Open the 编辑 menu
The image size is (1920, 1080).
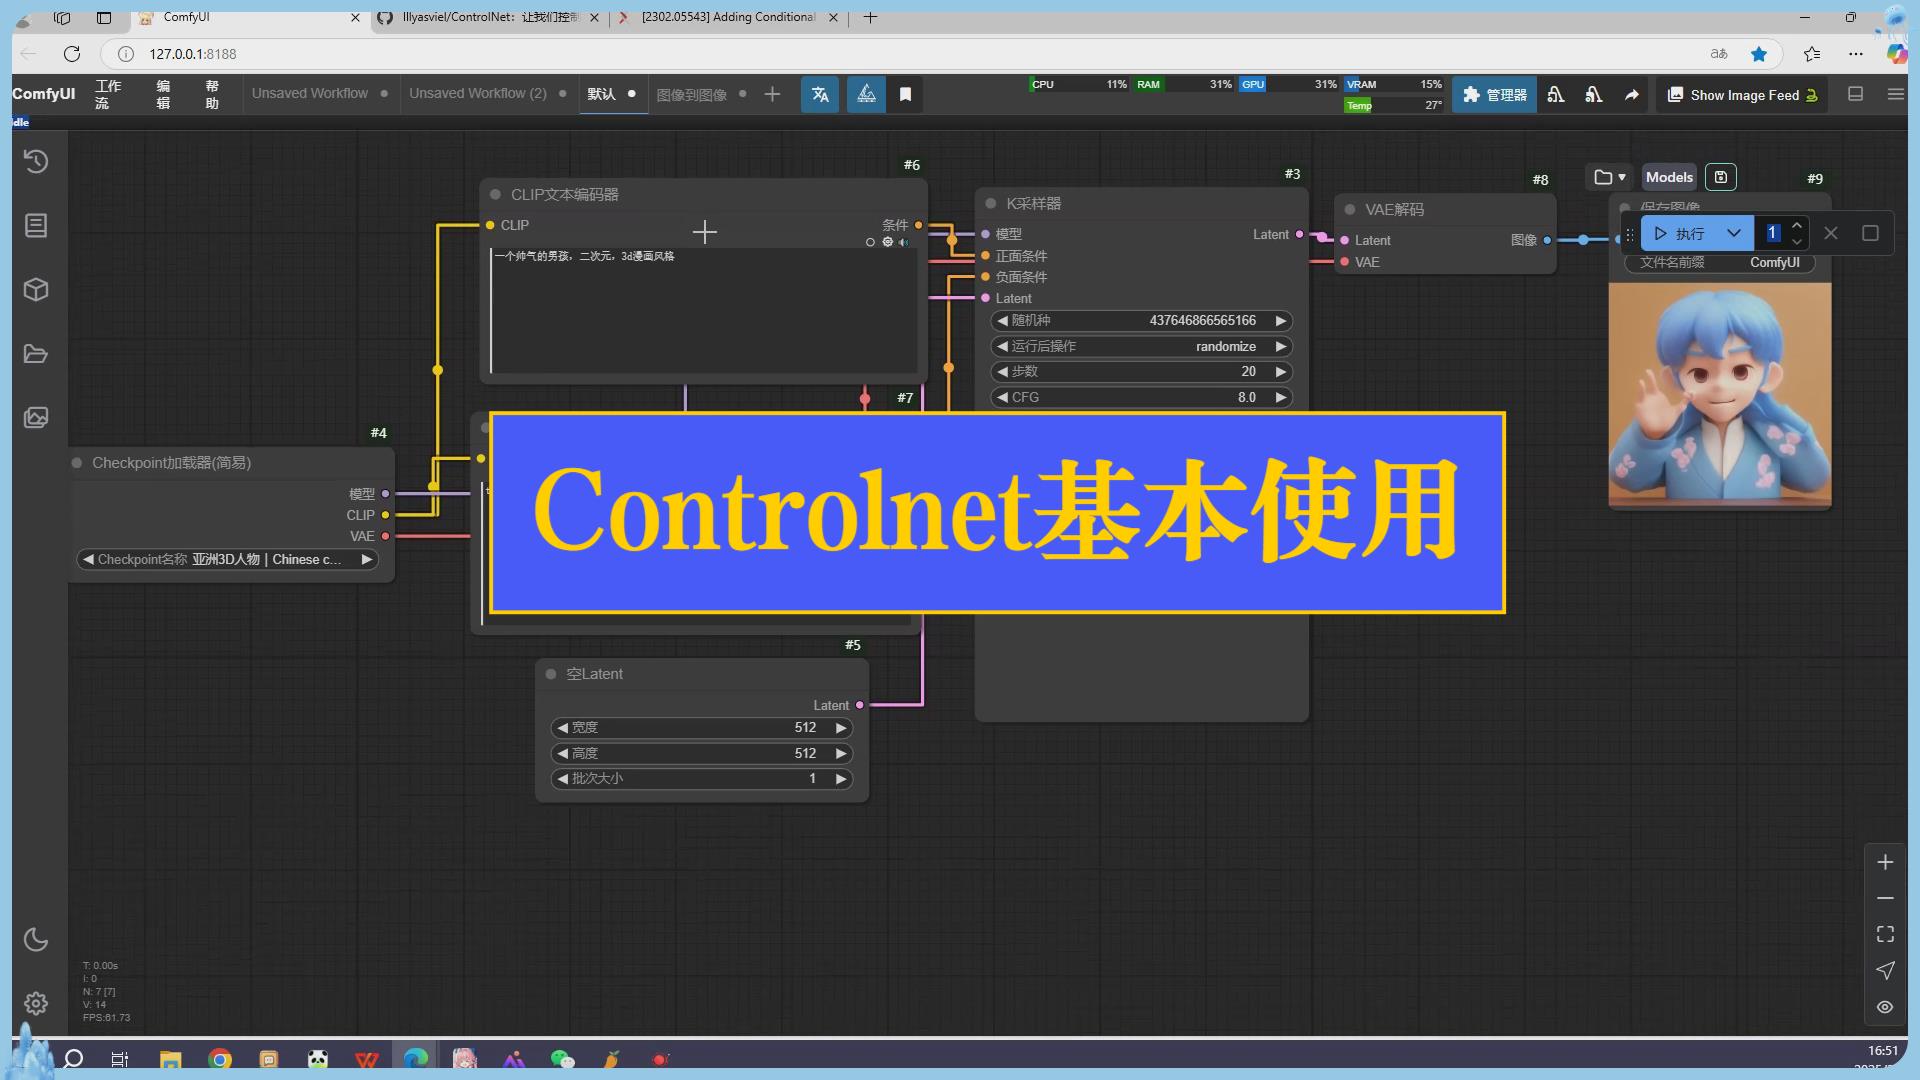(x=163, y=94)
